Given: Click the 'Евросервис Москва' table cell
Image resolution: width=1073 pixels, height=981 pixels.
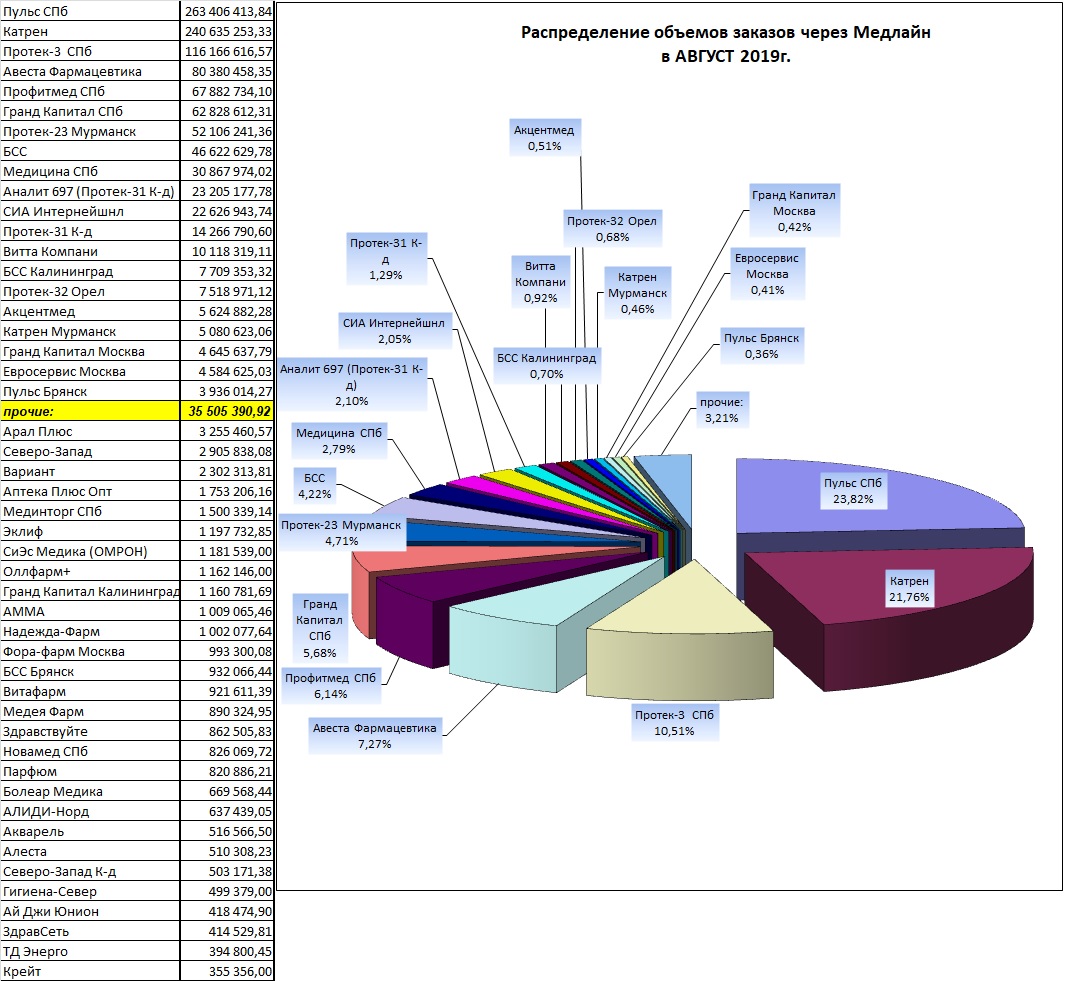Looking at the screenshot, I should point(90,371).
